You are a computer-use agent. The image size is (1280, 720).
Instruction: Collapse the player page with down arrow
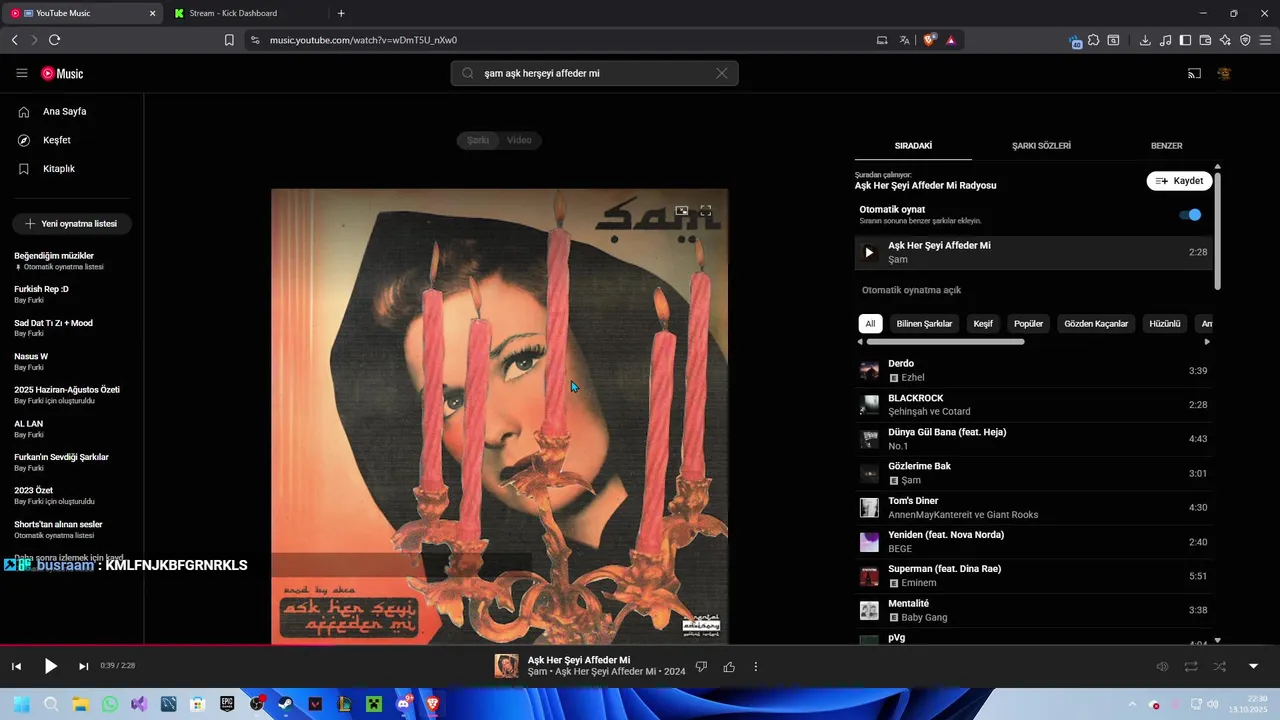pos(1253,666)
